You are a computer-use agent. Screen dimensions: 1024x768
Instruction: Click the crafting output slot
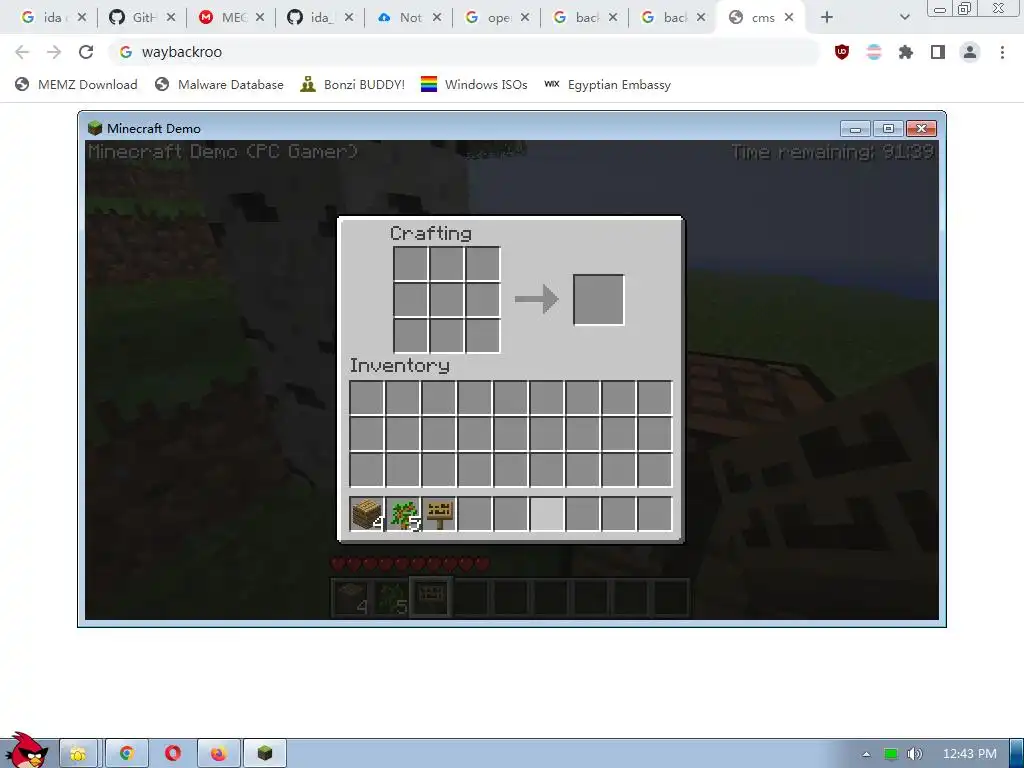(598, 300)
